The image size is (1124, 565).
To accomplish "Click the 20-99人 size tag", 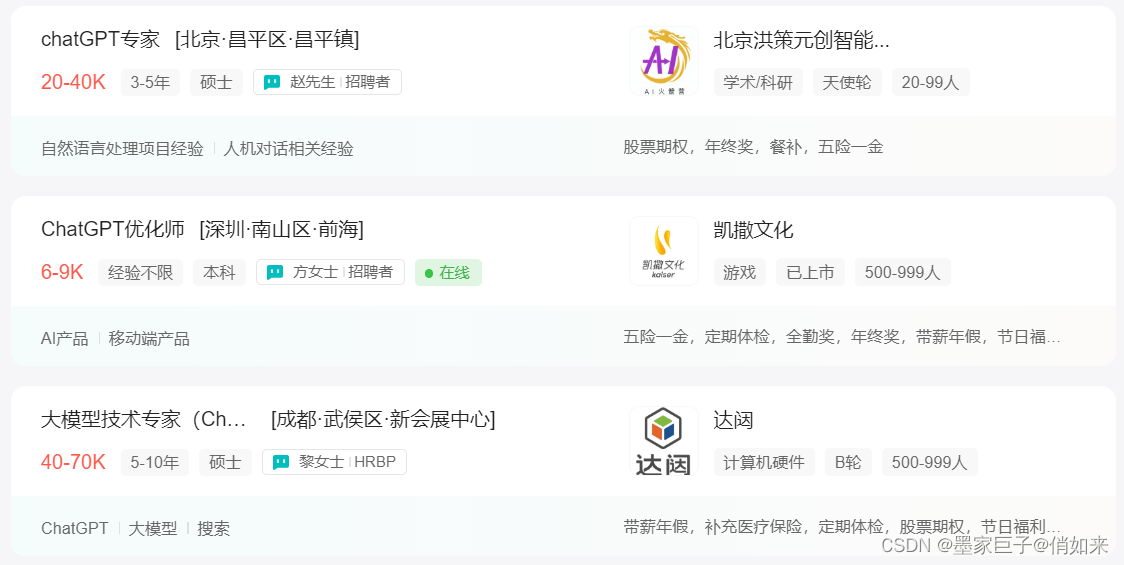I will tap(930, 82).
